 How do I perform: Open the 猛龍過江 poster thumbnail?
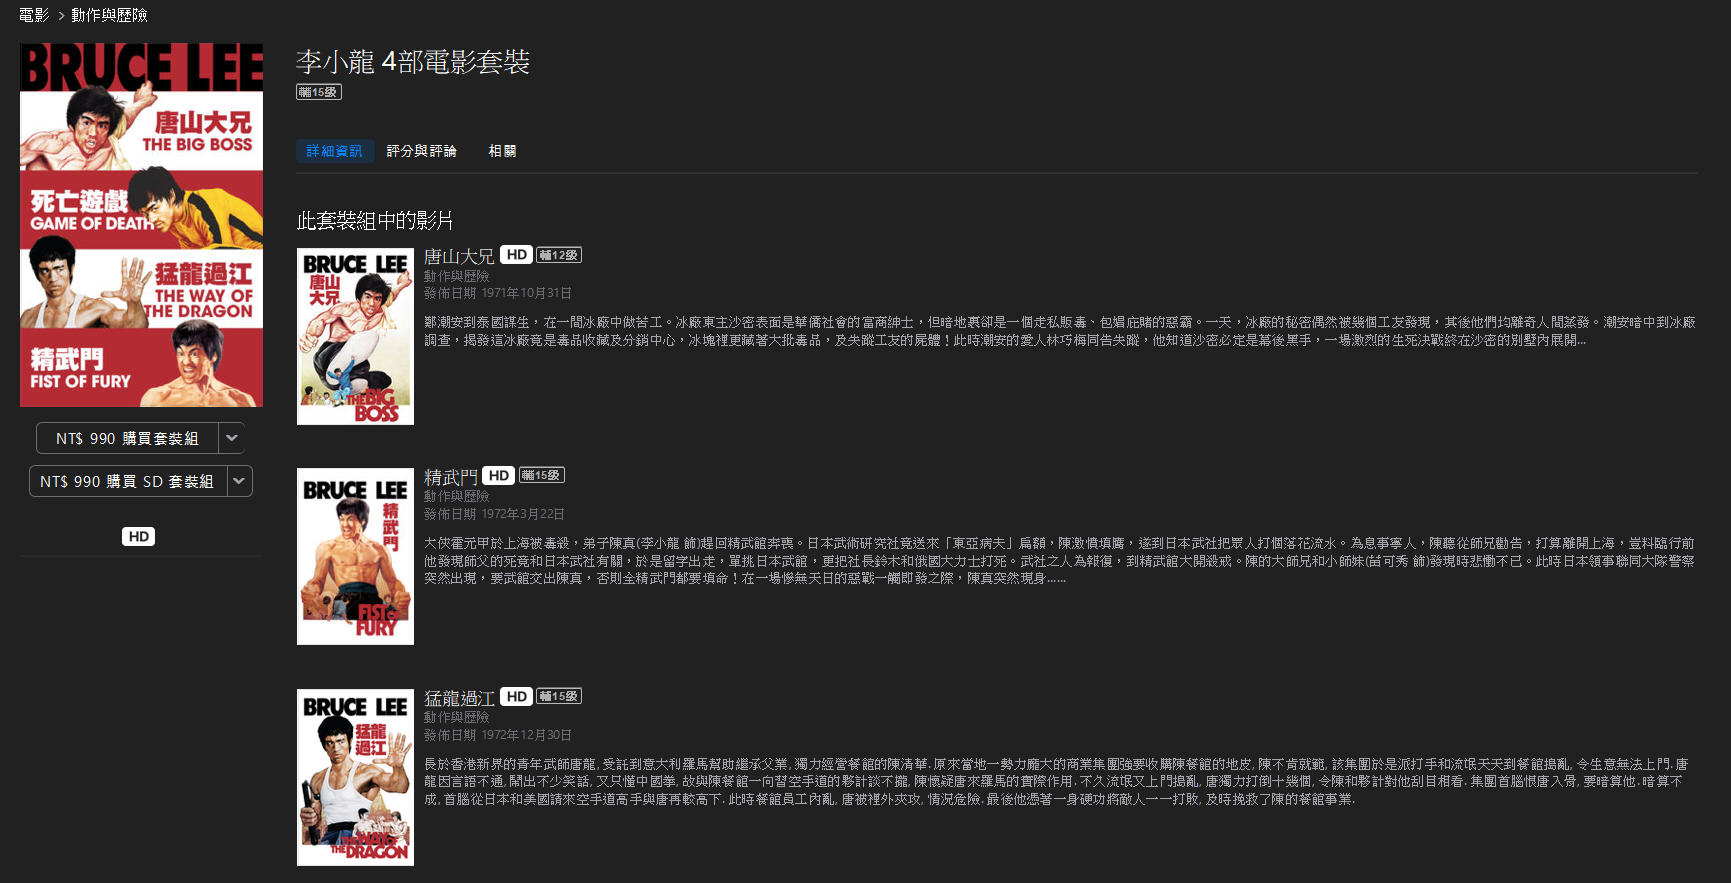[x=355, y=777]
